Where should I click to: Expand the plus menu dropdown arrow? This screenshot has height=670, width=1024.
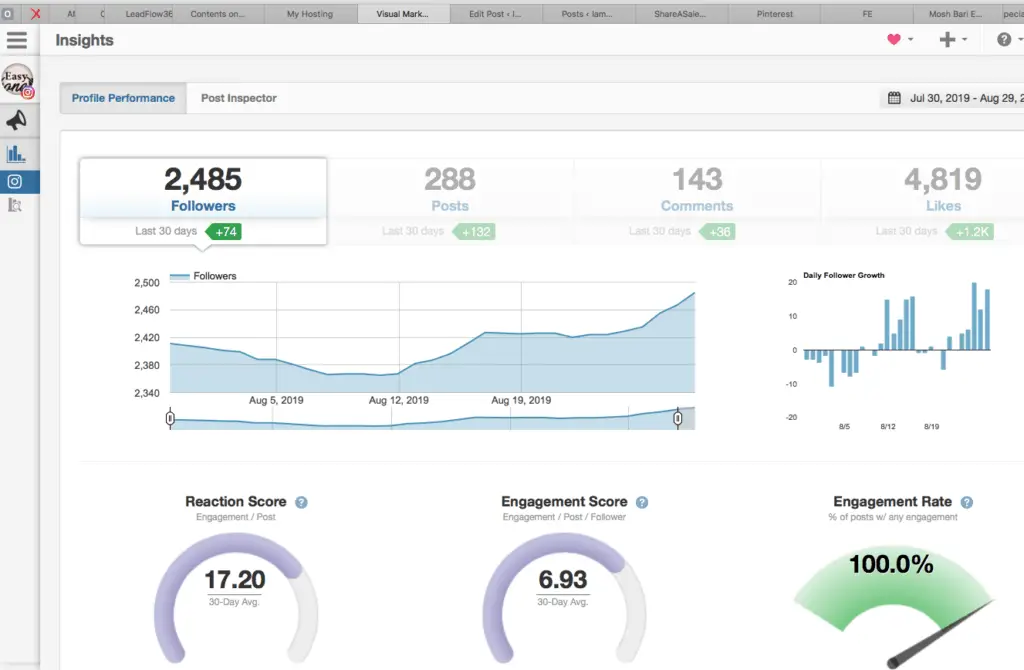pos(965,40)
